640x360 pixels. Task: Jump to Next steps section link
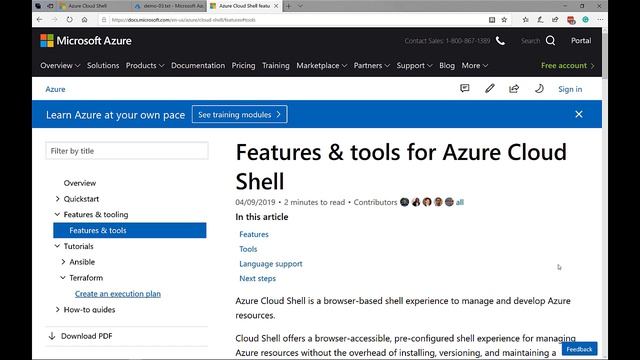coord(258,278)
